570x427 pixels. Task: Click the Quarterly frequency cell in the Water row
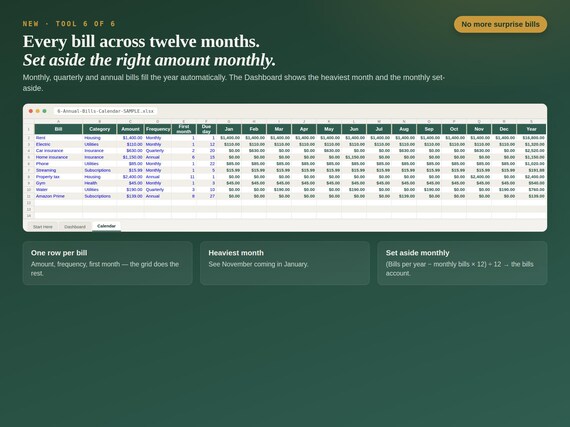[158, 189]
